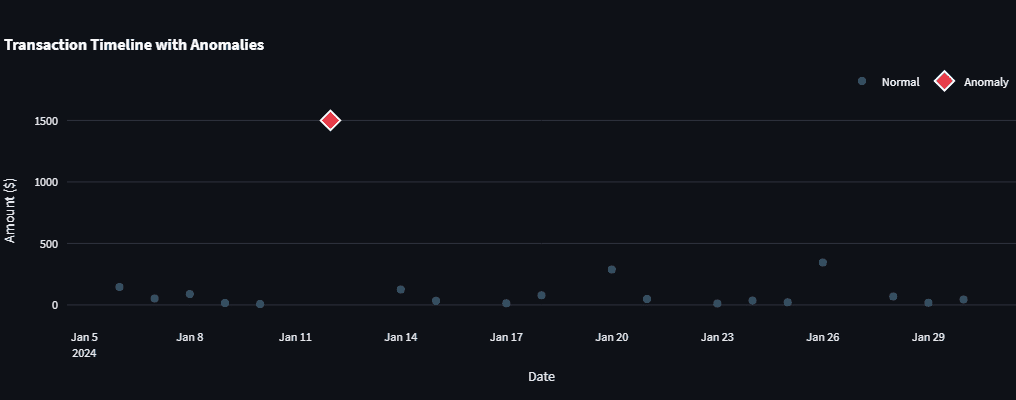Screen dimensions: 1016x400
Task: Click the chart title Transaction Timeline with Anomalies
Action: point(134,45)
